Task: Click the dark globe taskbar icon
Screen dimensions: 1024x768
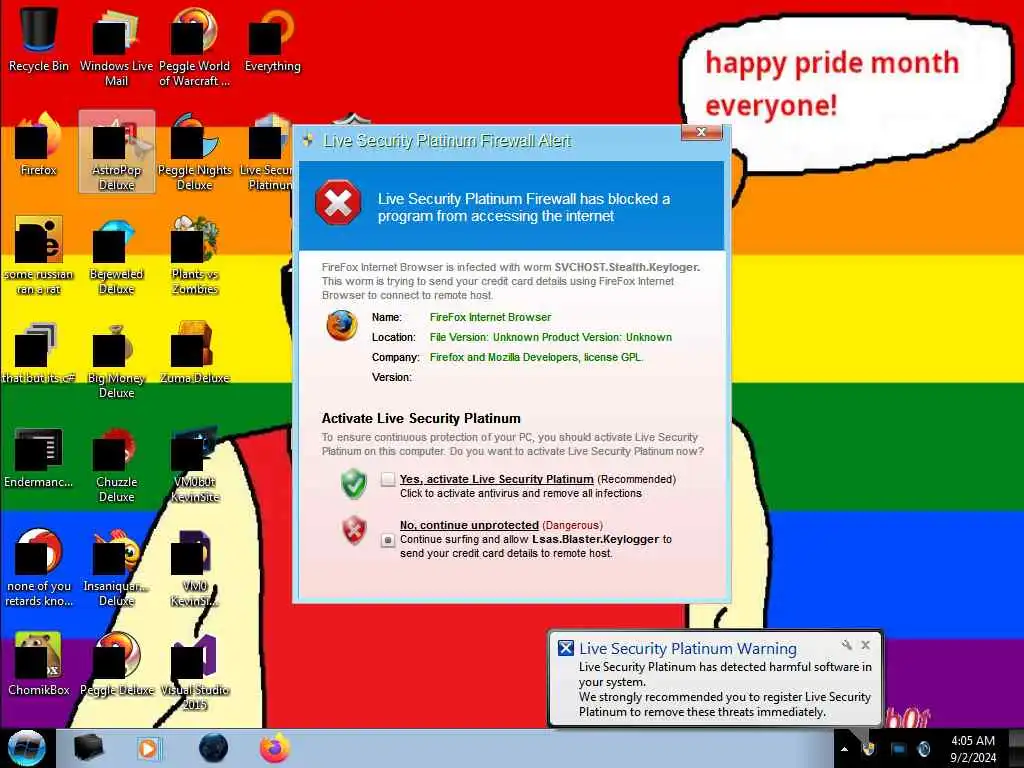Action: coord(214,748)
